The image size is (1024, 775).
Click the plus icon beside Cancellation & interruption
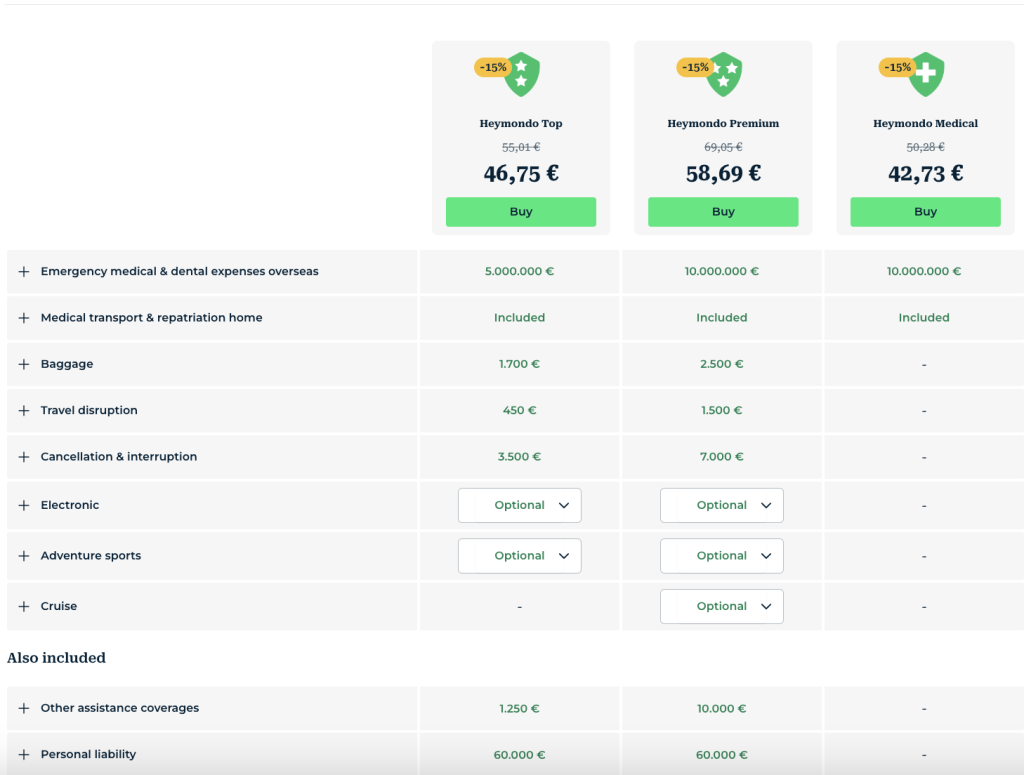(24, 457)
